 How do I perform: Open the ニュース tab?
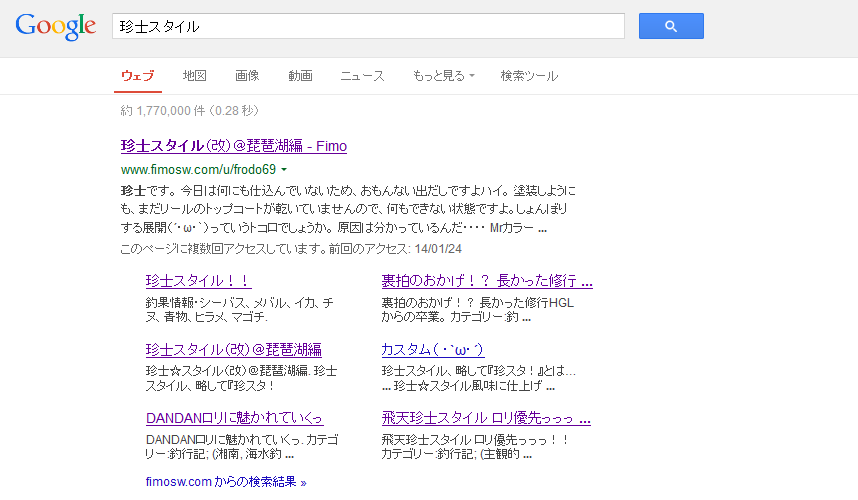pos(362,76)
